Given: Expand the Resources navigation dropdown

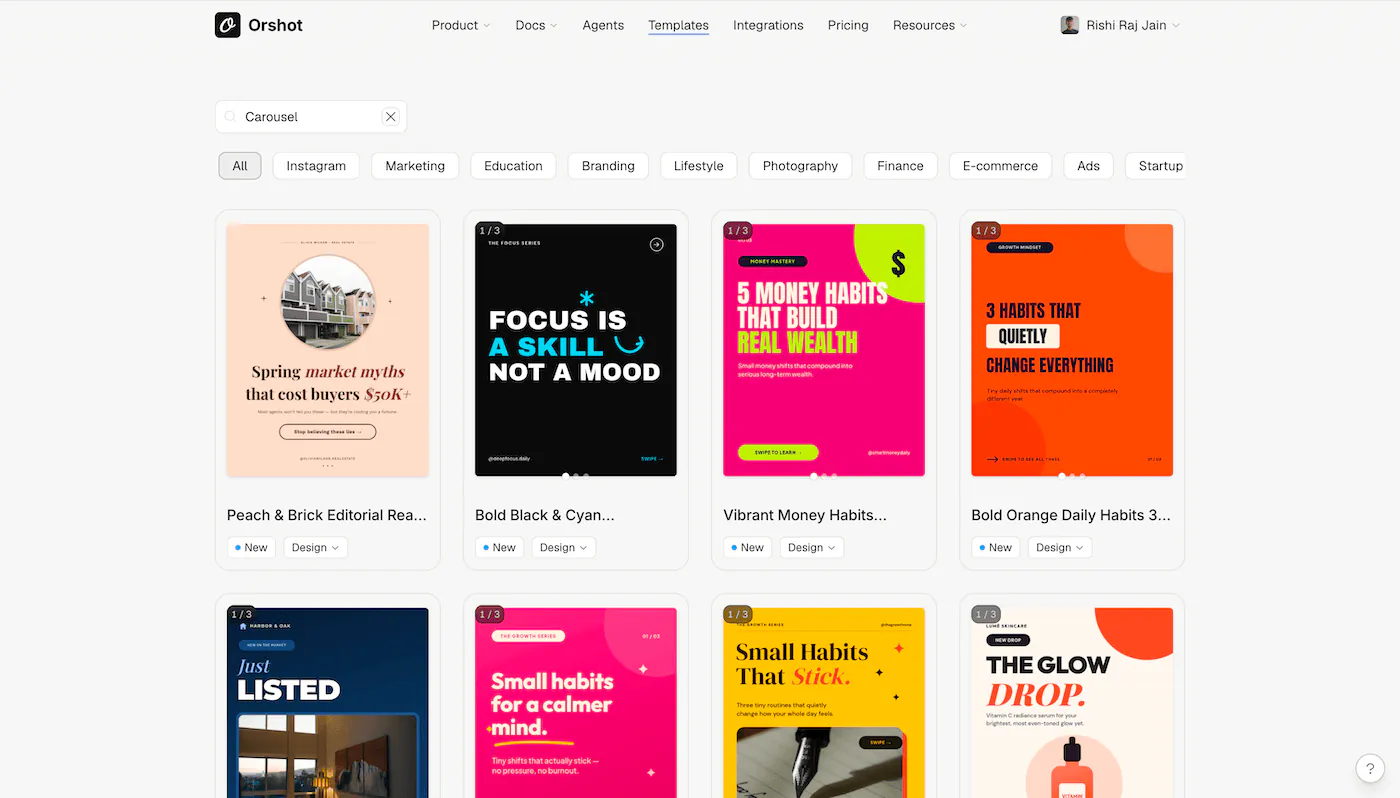Looking at the screenshot, I should click(x=930, y=25).
